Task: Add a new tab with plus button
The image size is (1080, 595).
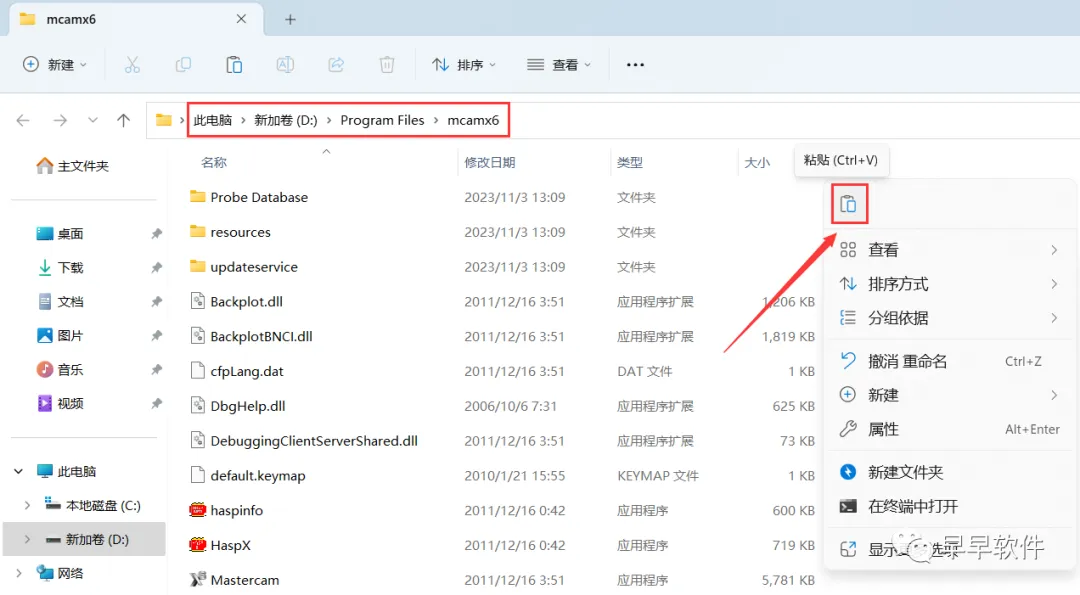Action: [x=290, y=19]
